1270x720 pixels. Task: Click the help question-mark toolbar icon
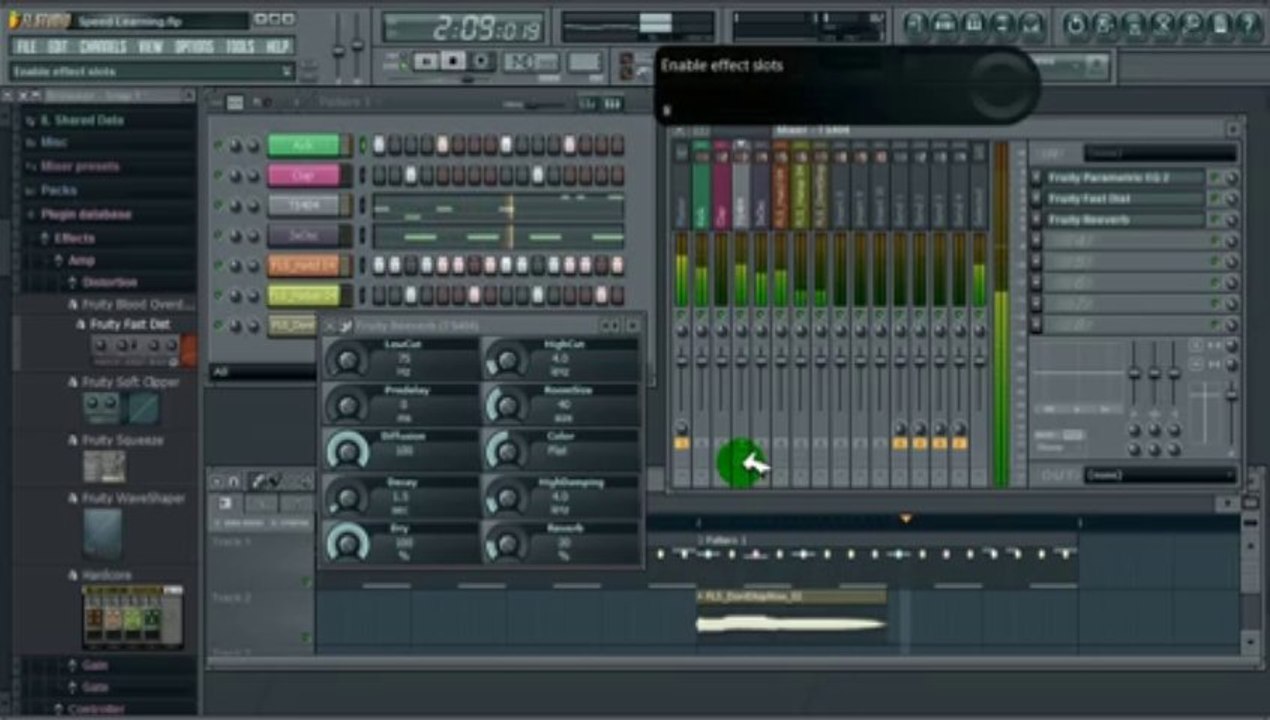pos(1248,25)
